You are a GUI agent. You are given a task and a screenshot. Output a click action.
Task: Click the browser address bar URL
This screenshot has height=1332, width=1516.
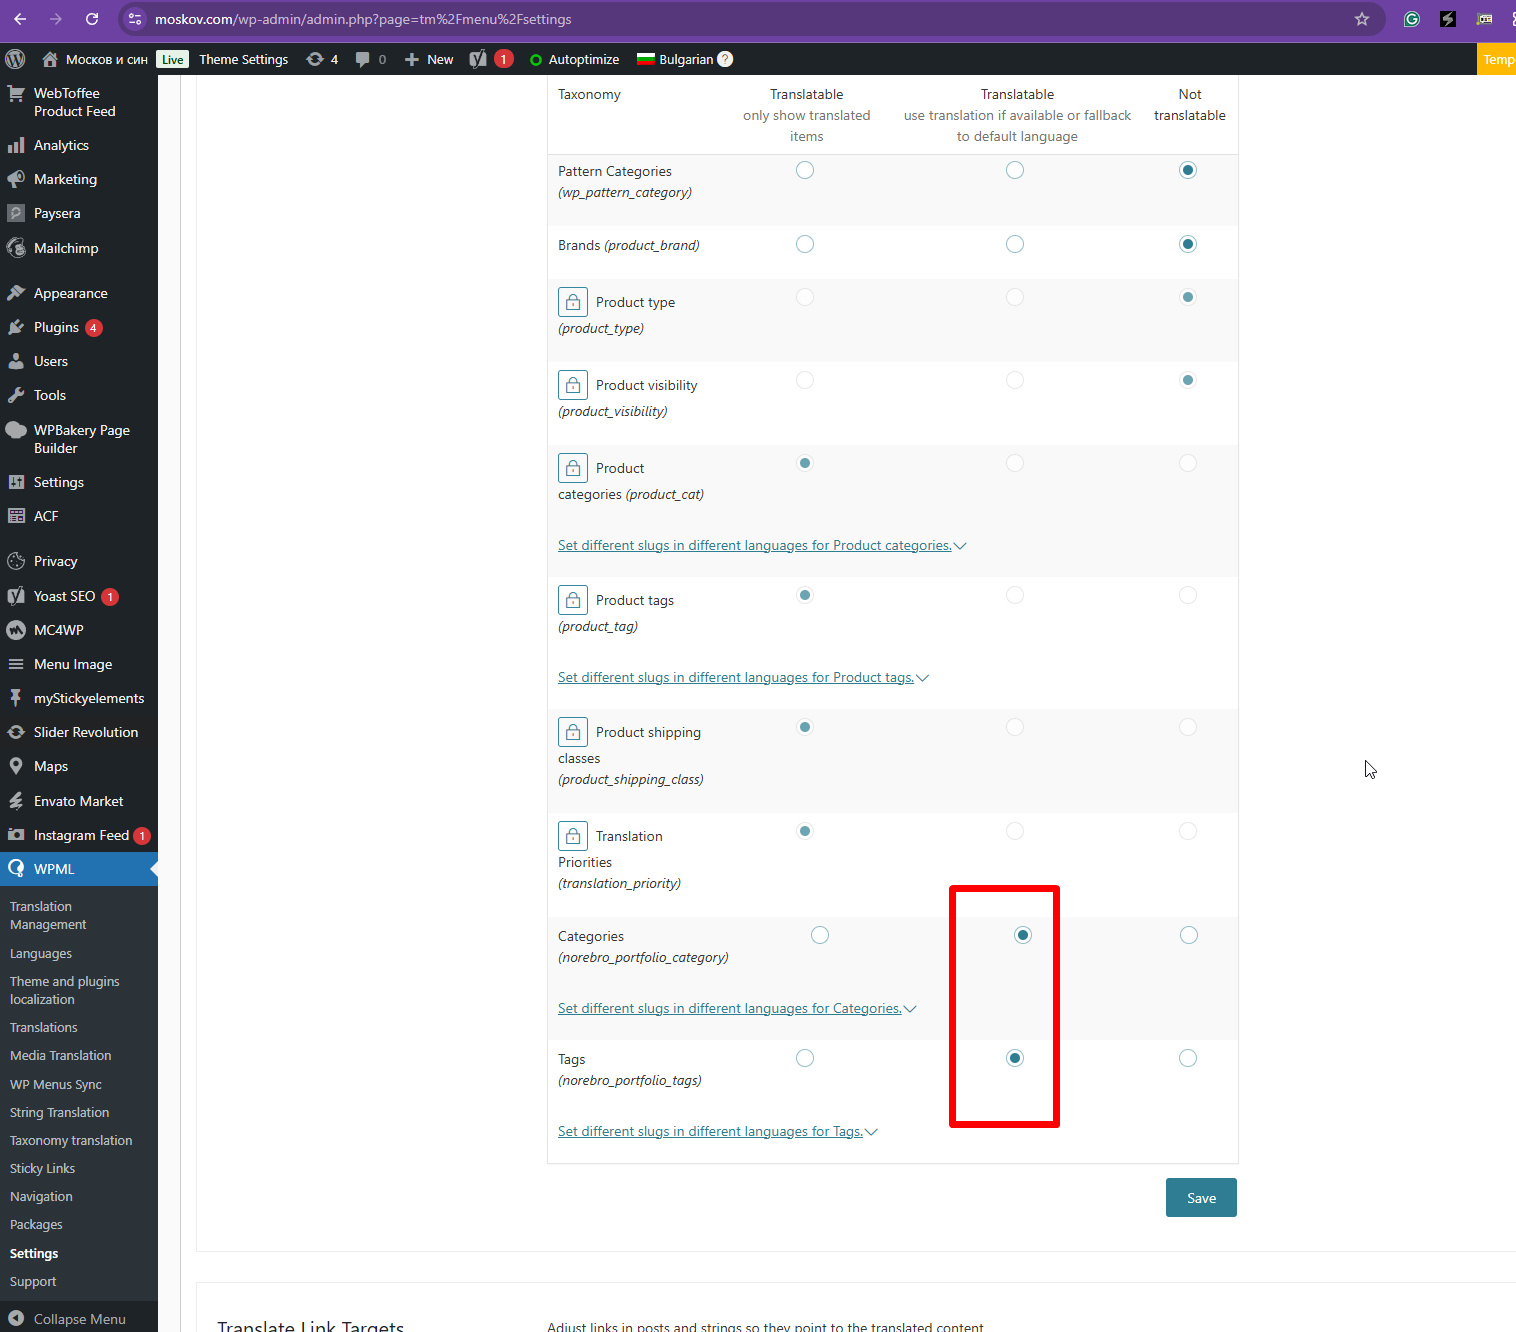point(363,19)
